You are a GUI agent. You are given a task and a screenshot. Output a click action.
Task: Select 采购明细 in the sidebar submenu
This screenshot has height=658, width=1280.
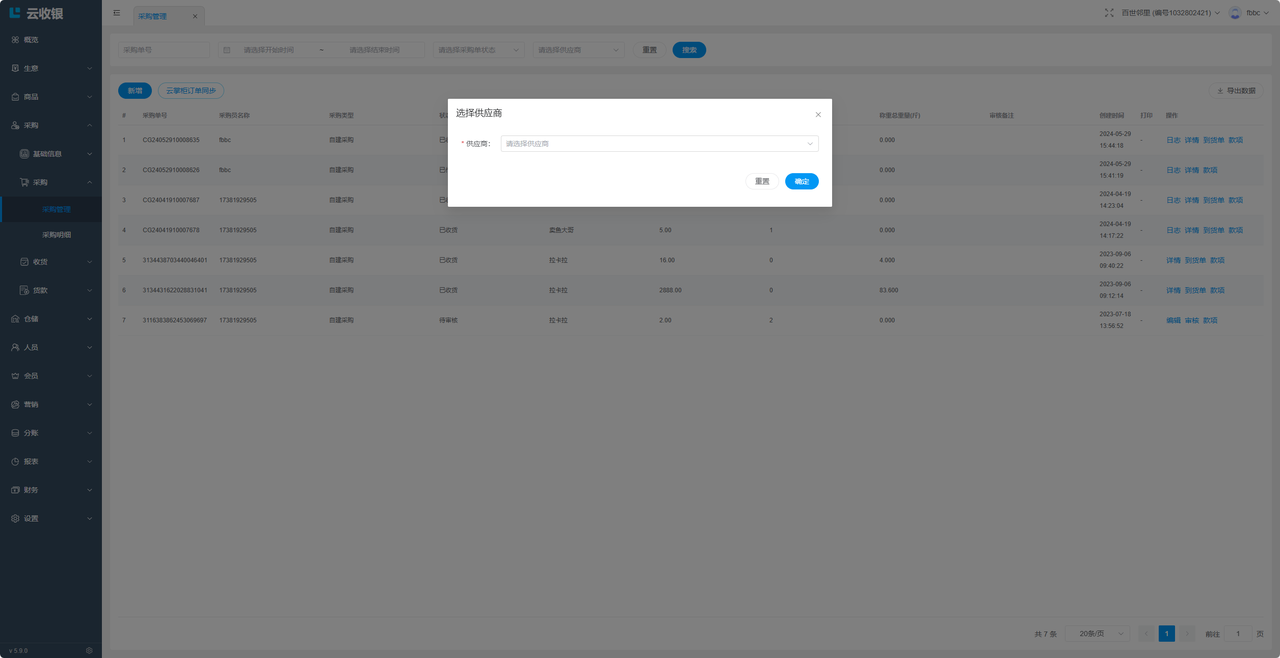tap(56, 235)
